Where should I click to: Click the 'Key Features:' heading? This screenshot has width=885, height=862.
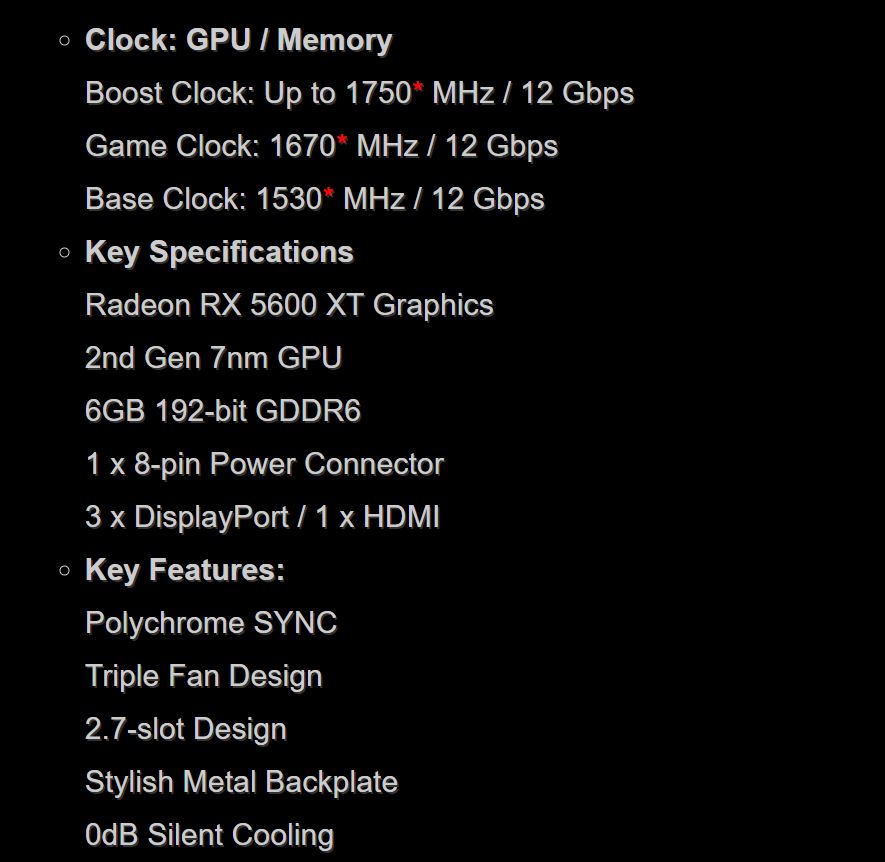tap(185, 570)
